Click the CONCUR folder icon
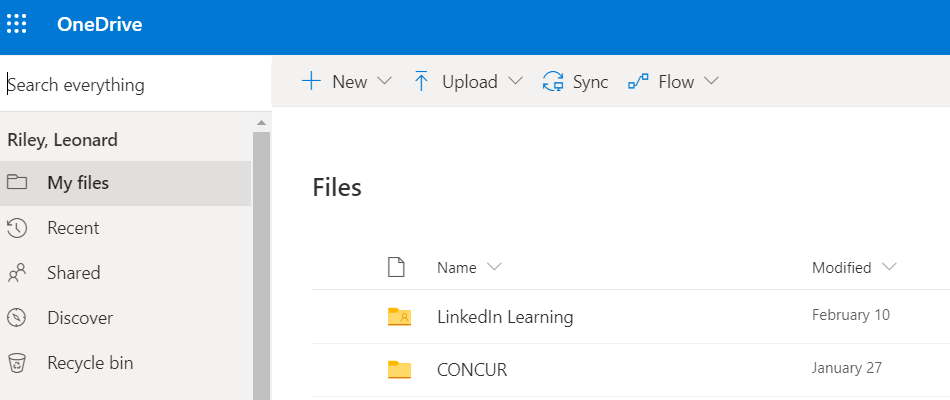Screen dimensions: 950x400 pyautogui.click(x=399, y=369)
